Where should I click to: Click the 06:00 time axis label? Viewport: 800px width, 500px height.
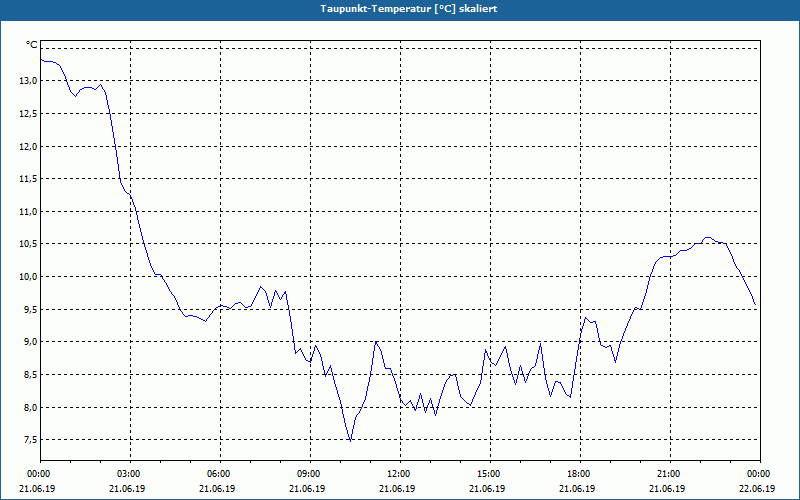tap(220, 474)
